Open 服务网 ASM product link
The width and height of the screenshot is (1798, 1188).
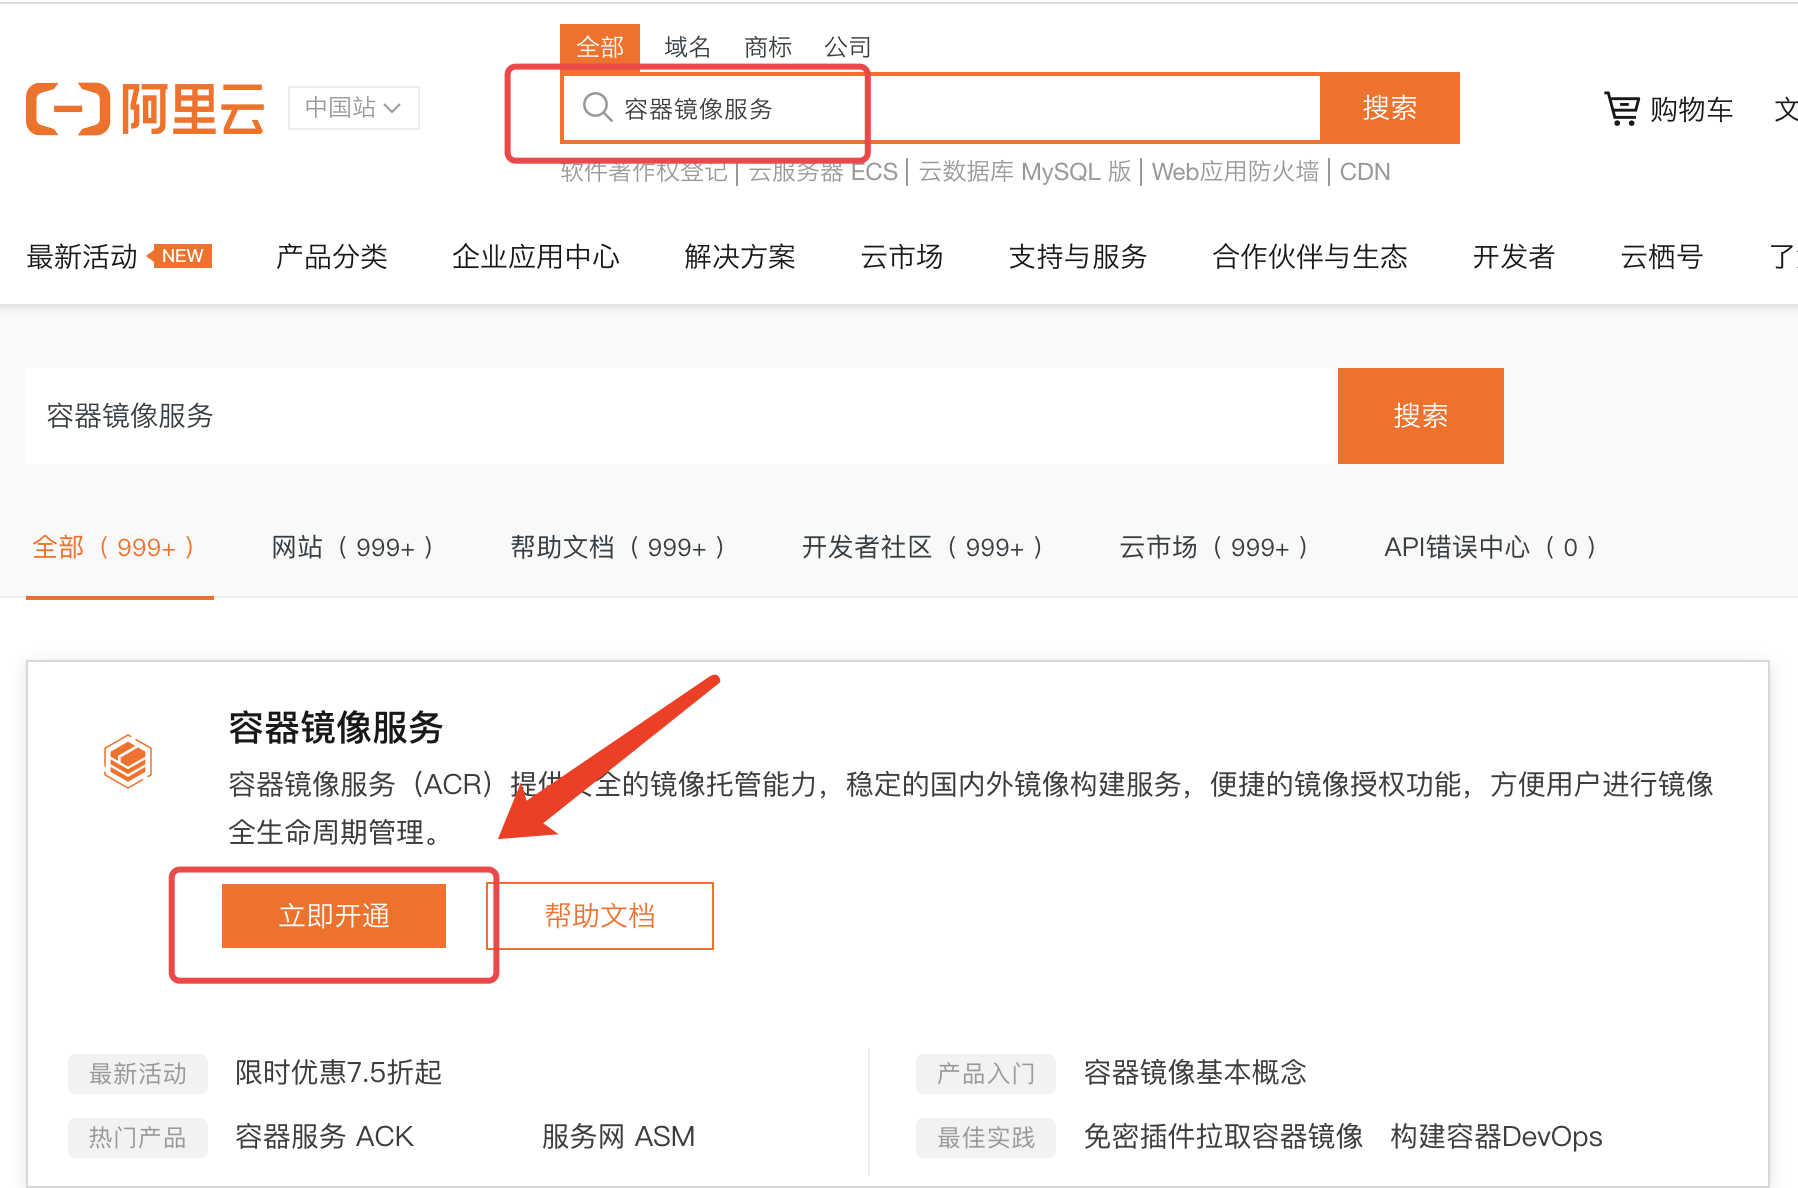(x=618, y=1137)
